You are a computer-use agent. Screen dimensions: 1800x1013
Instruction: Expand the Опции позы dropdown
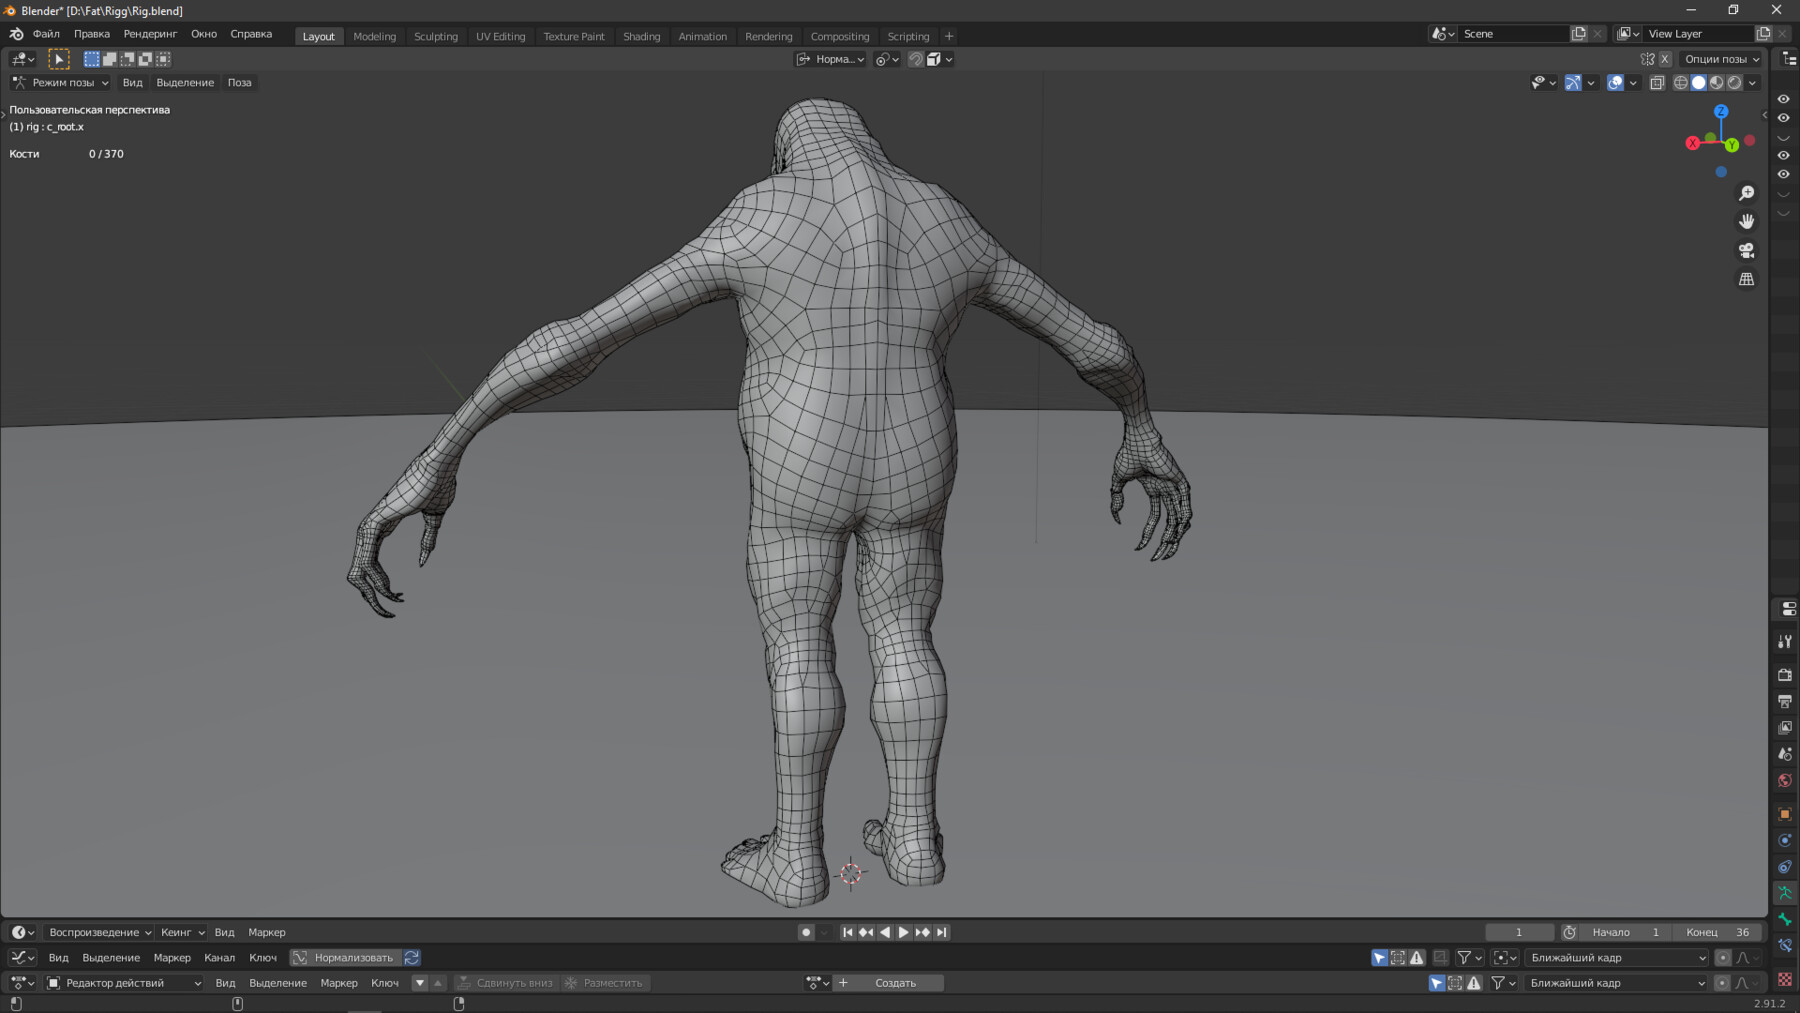(1721, 59)
